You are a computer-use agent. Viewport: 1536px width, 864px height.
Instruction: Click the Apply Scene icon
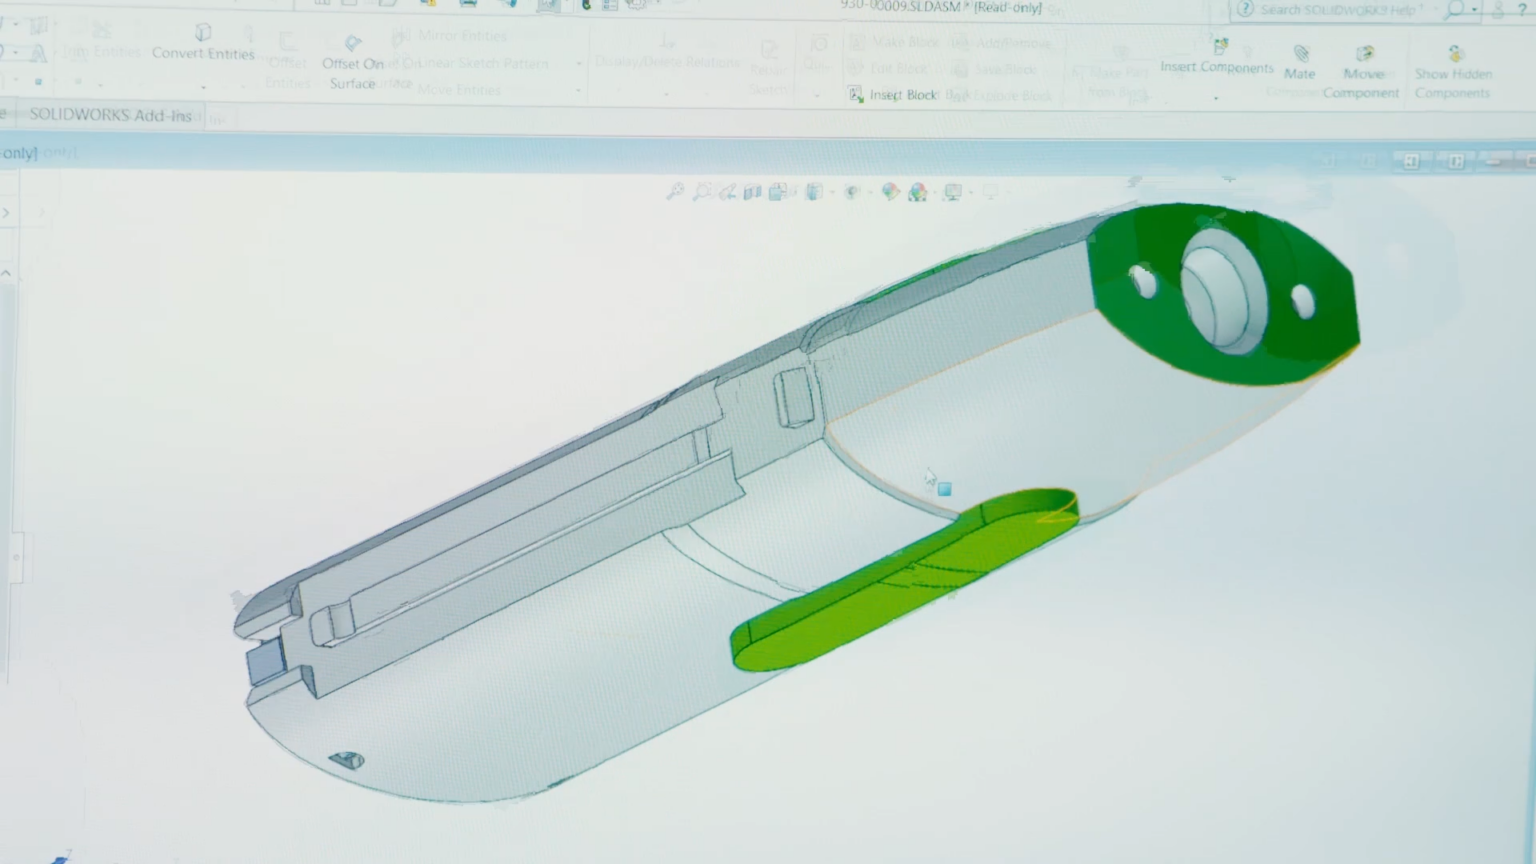click(x=917, y=191)
